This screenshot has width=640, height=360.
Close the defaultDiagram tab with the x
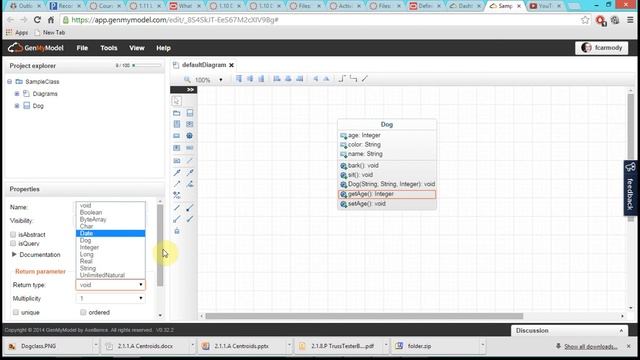coord(231,65)
